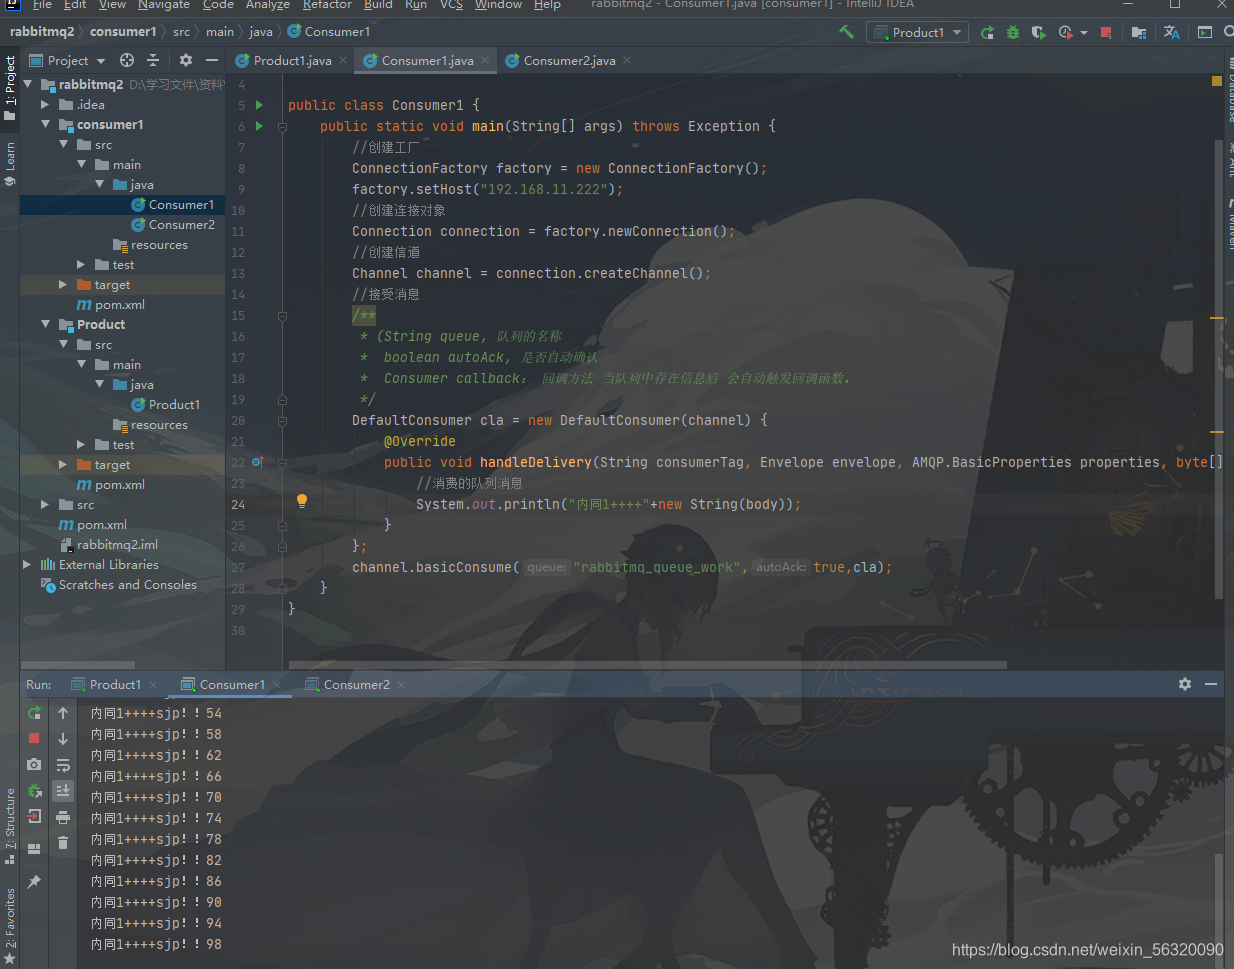Click the run gutter arrow on line 6
Viewport: 1234px width, 969px height.
[260, 126]
